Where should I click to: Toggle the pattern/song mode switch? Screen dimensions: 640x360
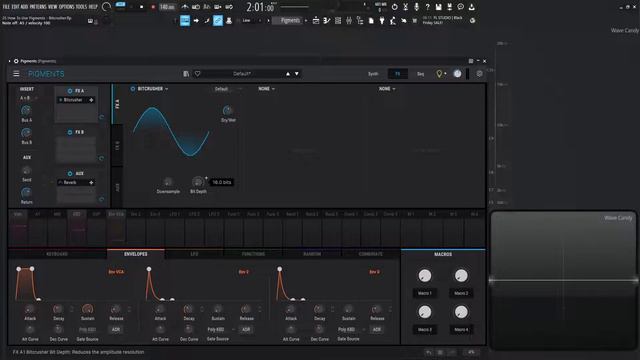point(120,5)
